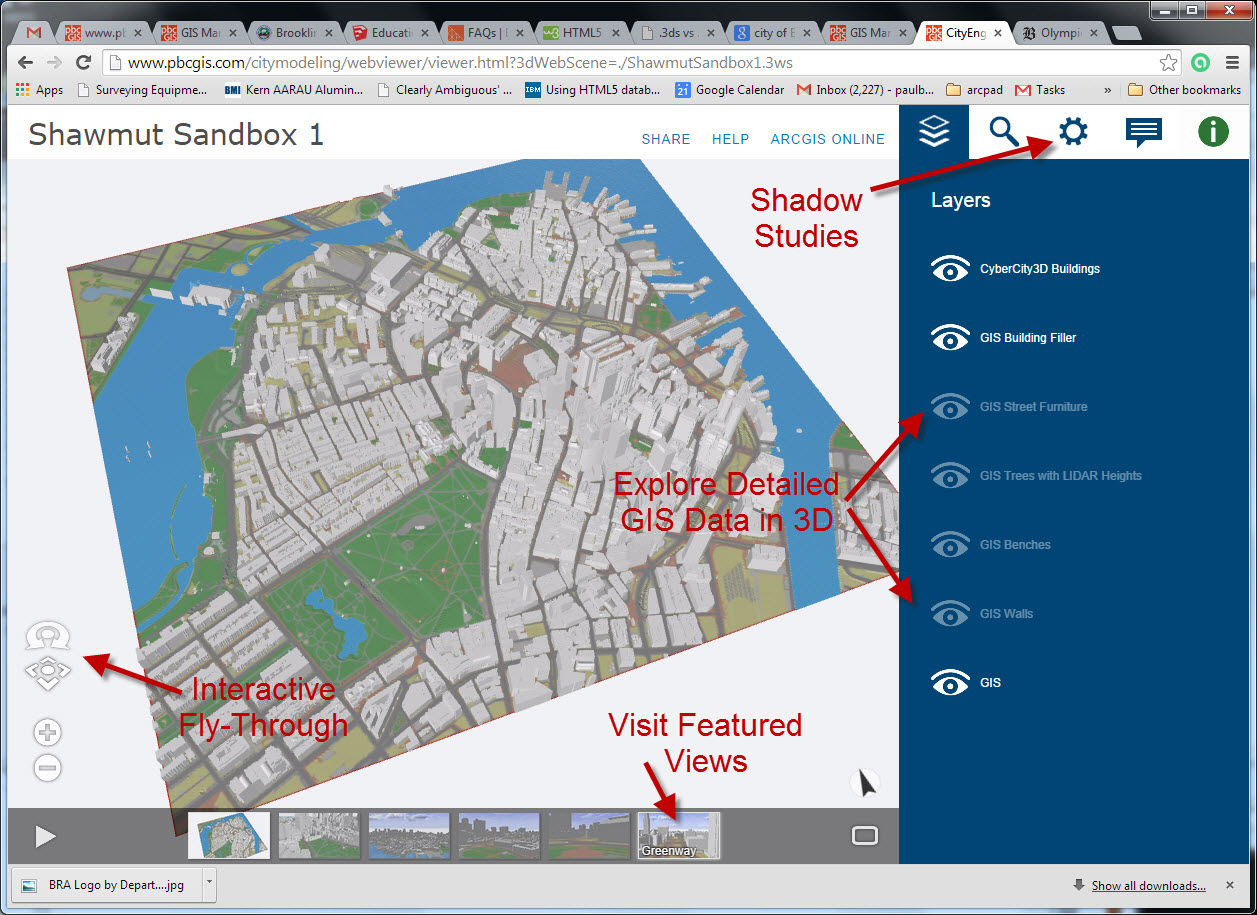Viewport: 1257px width, 915px height.
Task: Toggle the fullscreen rectangle icon
Action: tap(865, 836)
